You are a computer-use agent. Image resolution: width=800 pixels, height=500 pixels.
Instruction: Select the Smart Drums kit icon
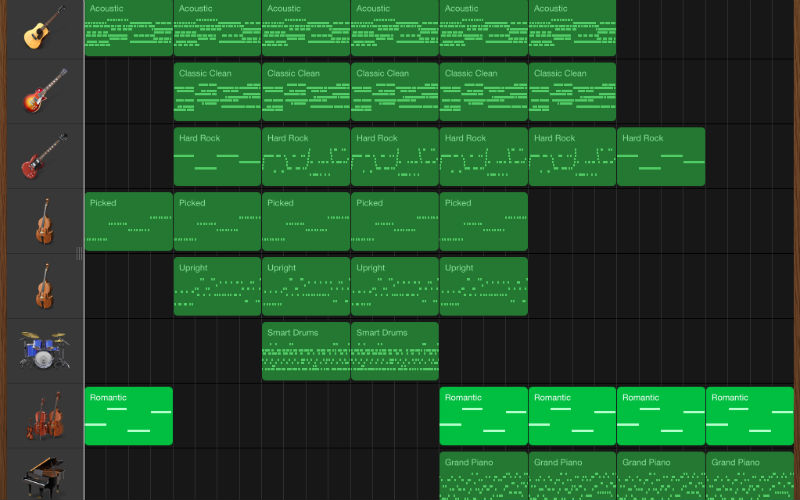[44, 350]
